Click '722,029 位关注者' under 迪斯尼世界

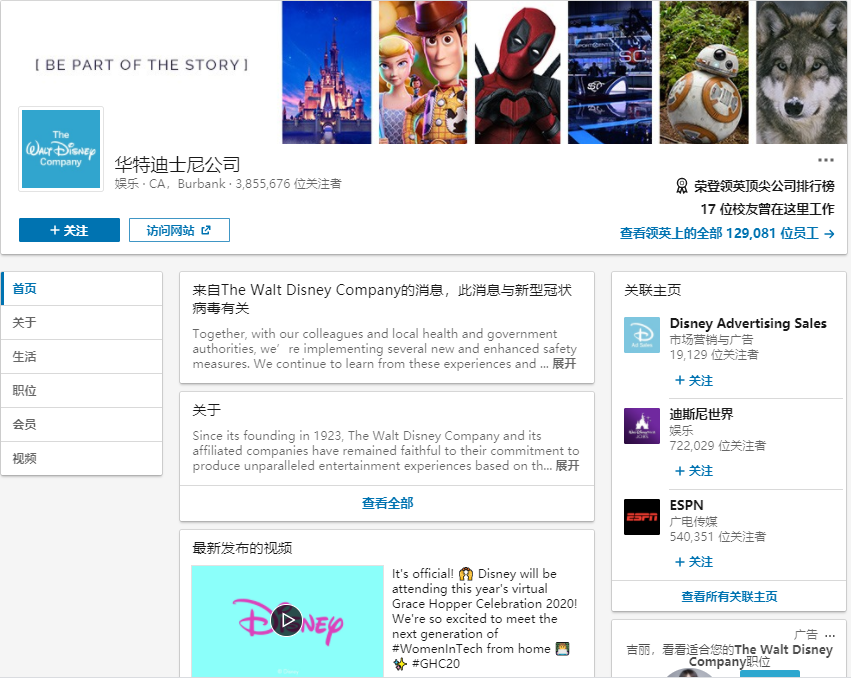[x=717, y=446]
